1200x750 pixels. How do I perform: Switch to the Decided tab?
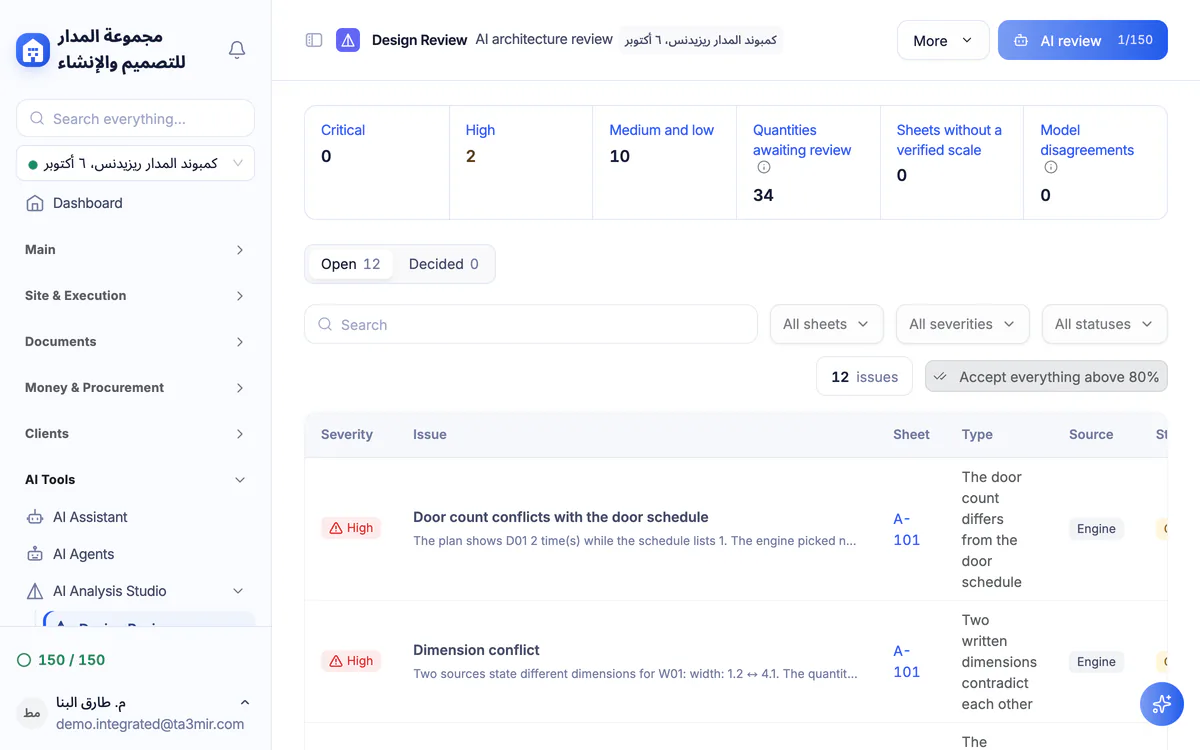coord(444,264)
